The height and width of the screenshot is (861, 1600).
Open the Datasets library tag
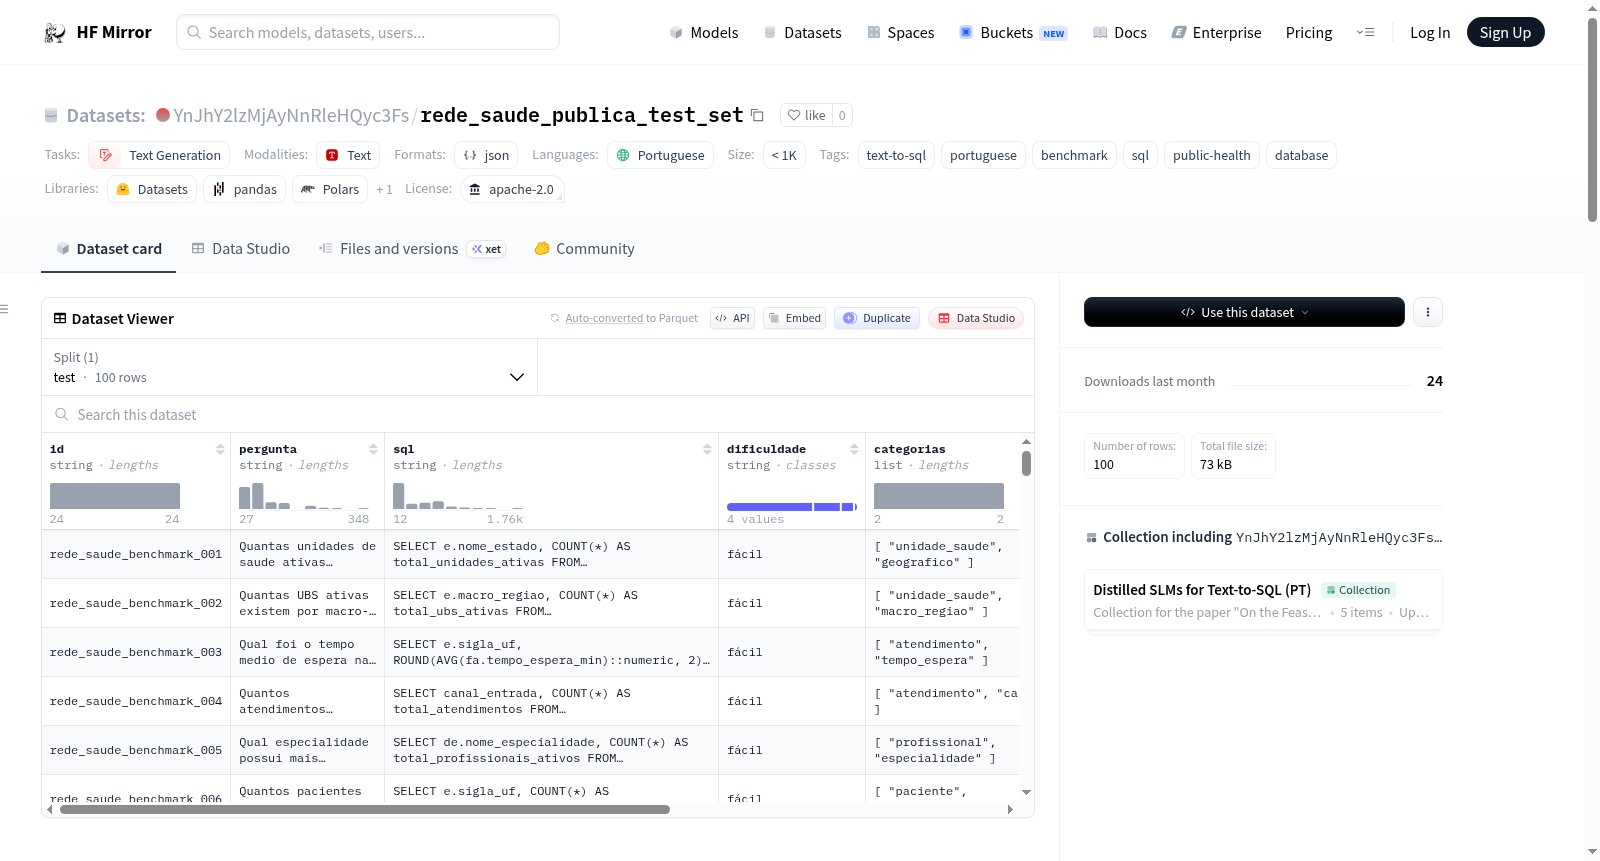point(152,190)
